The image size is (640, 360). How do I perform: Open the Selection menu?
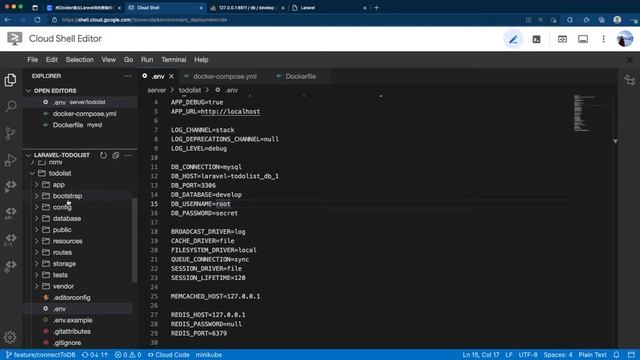point(80,60)
